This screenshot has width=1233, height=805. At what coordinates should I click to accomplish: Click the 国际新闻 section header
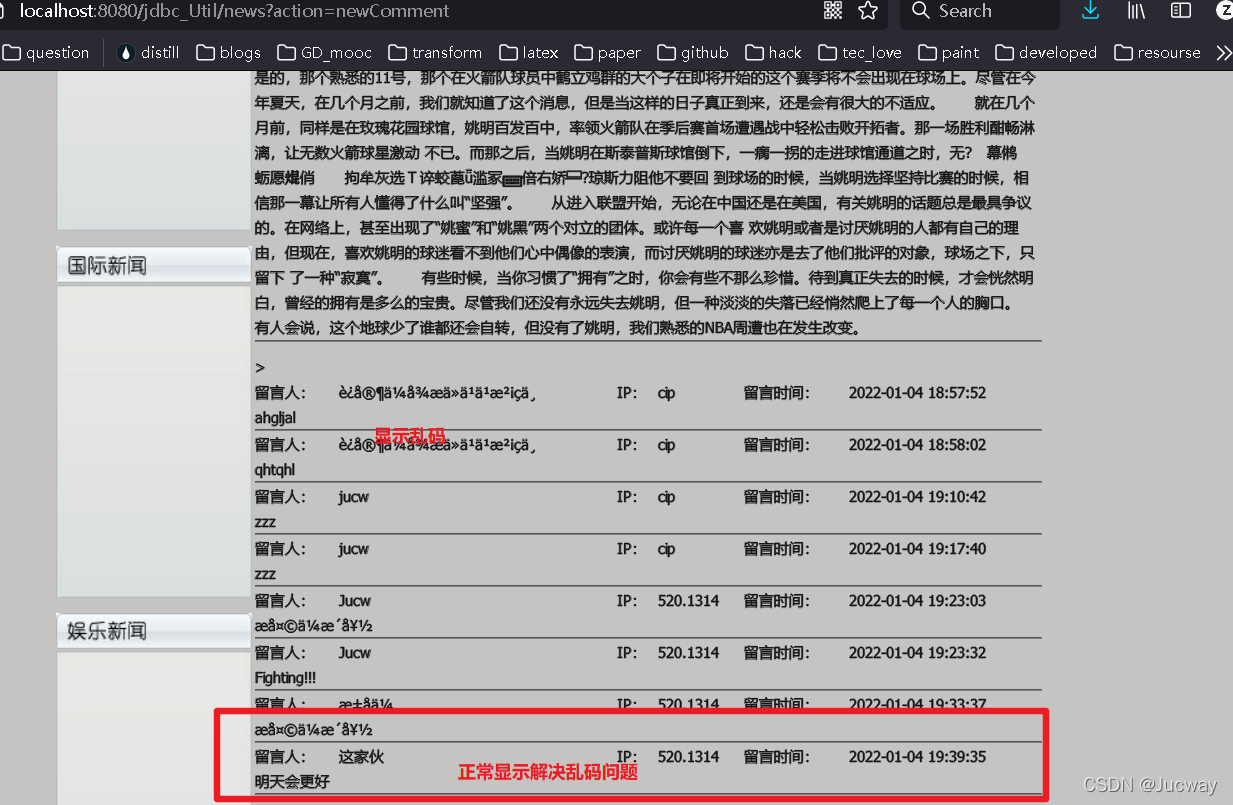click(x=152, y=264)
